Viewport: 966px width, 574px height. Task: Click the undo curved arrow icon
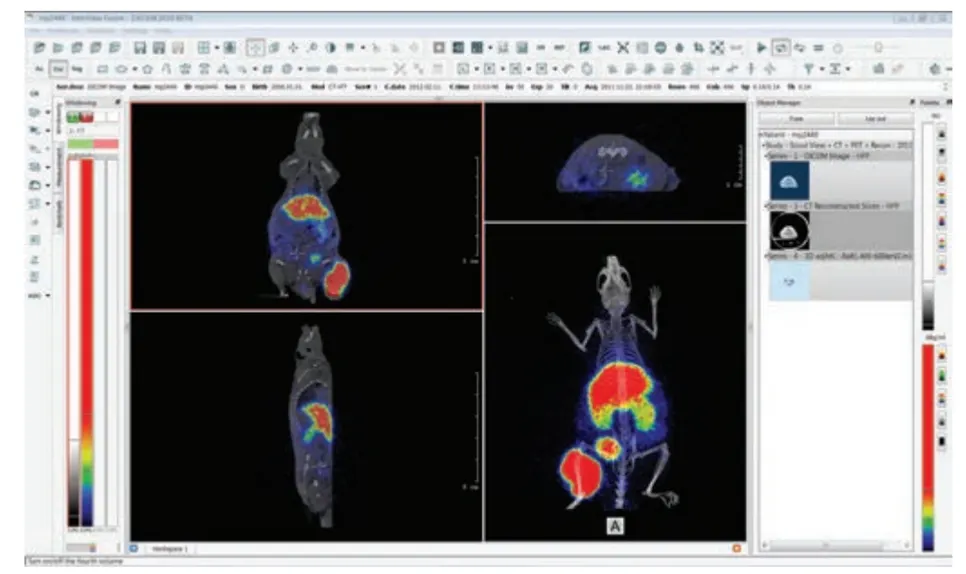pos(569,69)
